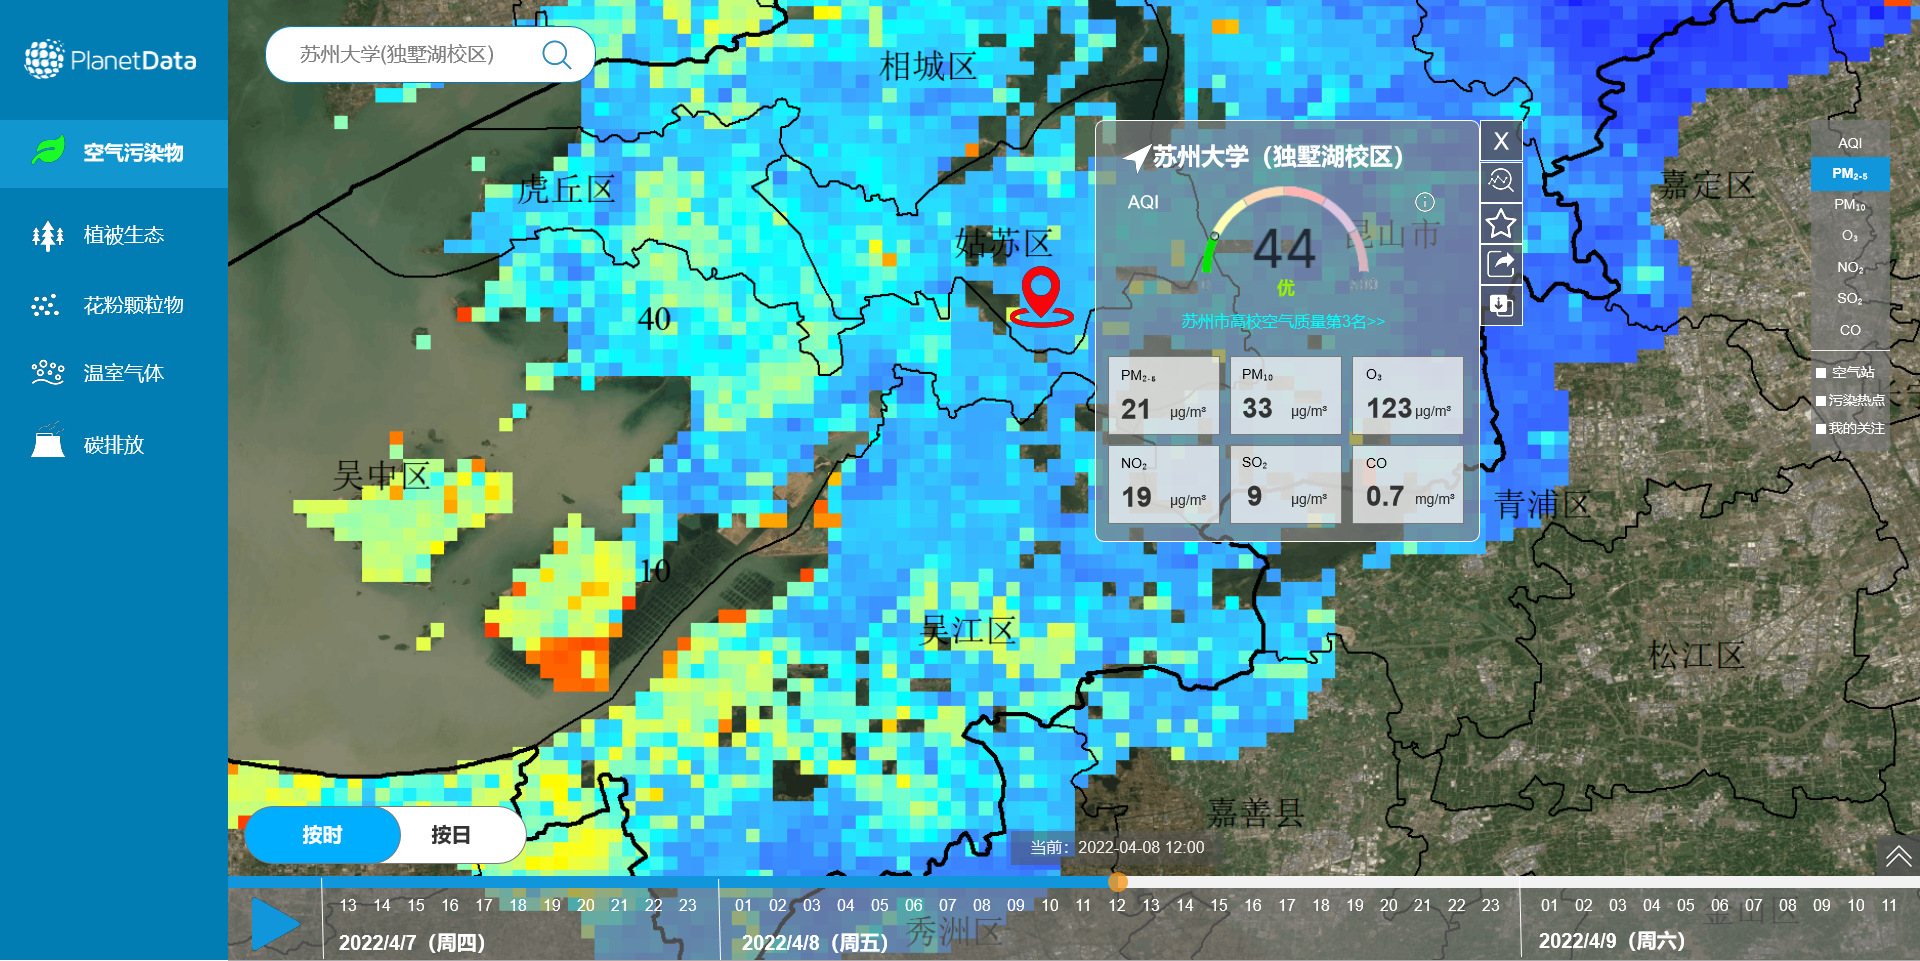Click the CO value card showing 0.7
The image size is (1920, 961).
pyautogui.click(x=1408, y=484)
